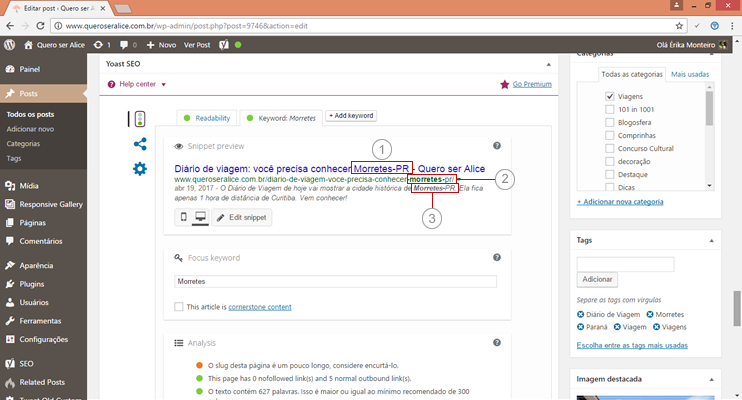Collapse the Yoast SEO panel

[548, 64]
